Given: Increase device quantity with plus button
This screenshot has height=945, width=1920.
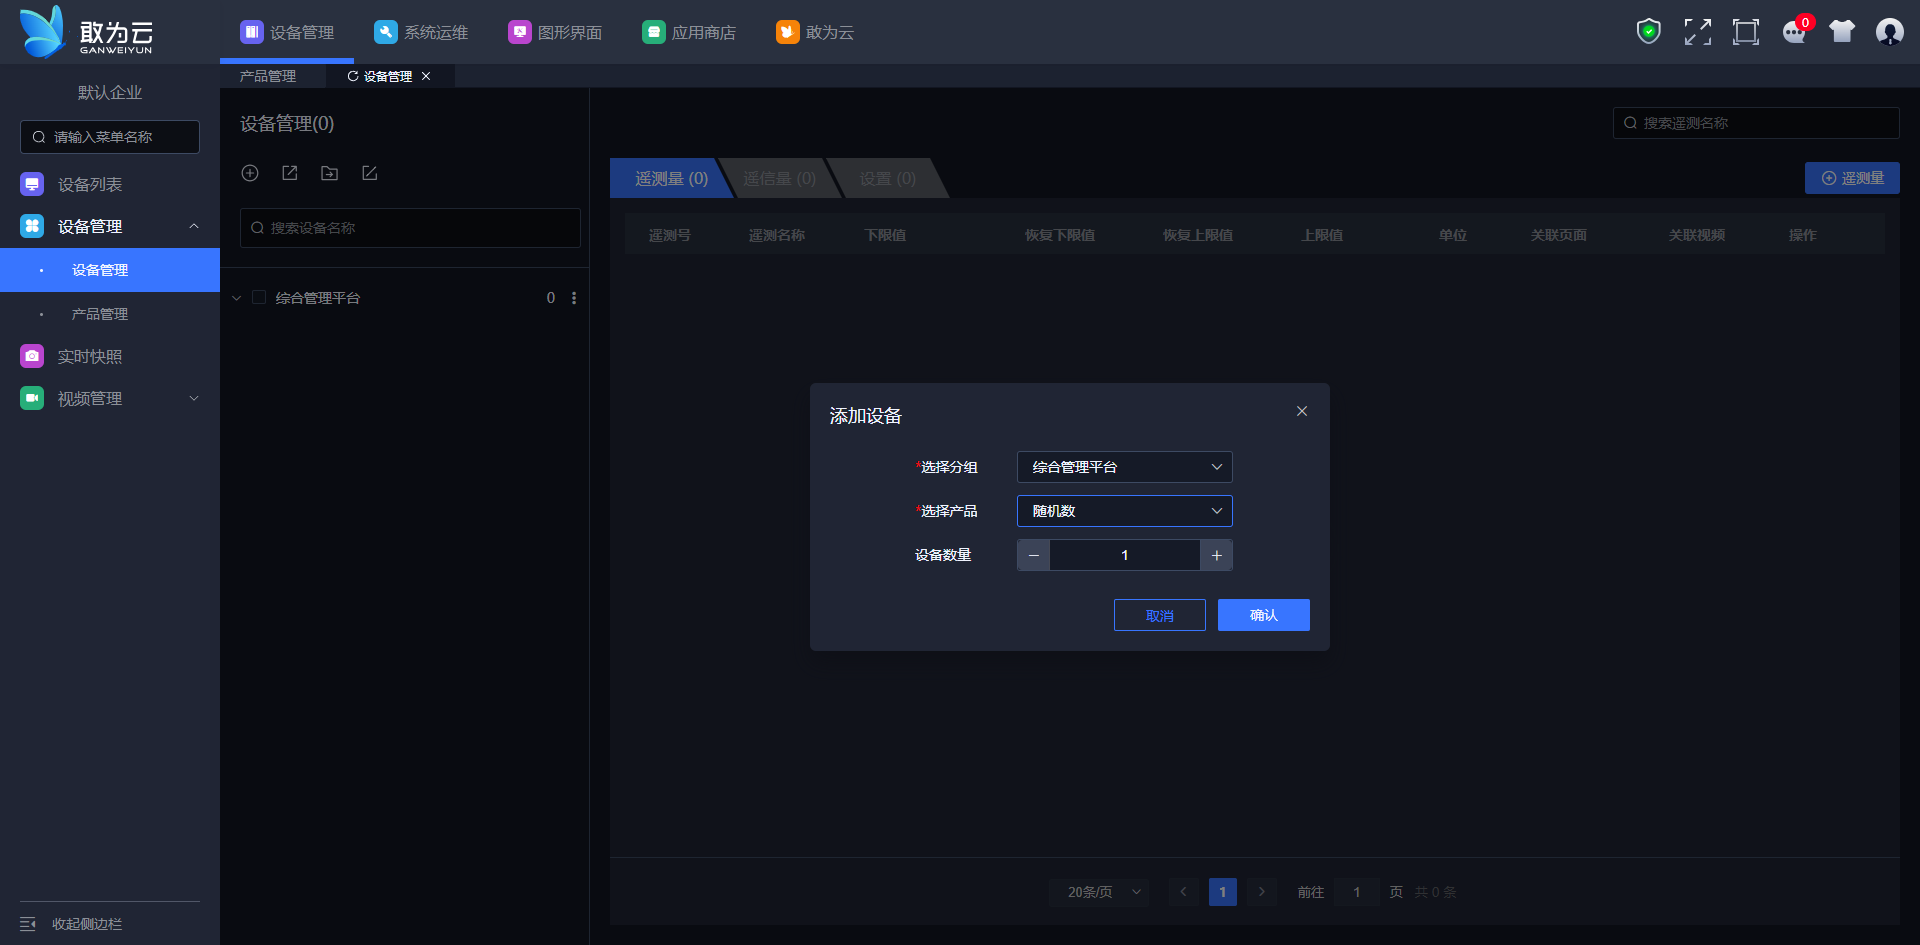Looking at the screenshot, I should point(1216,555).
